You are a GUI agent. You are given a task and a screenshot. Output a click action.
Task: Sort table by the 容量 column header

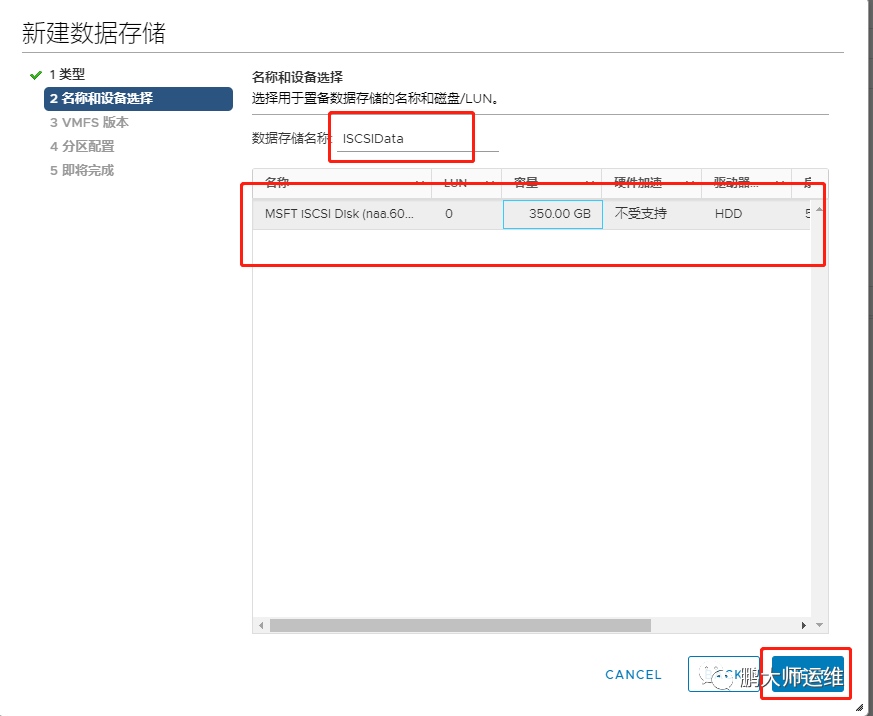click(551, 183)
